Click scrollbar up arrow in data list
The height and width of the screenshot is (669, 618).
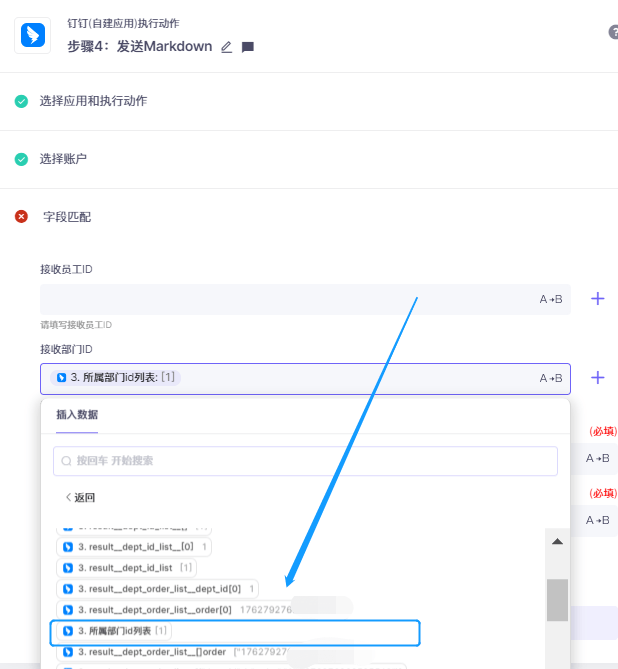(x=557, y=542)
